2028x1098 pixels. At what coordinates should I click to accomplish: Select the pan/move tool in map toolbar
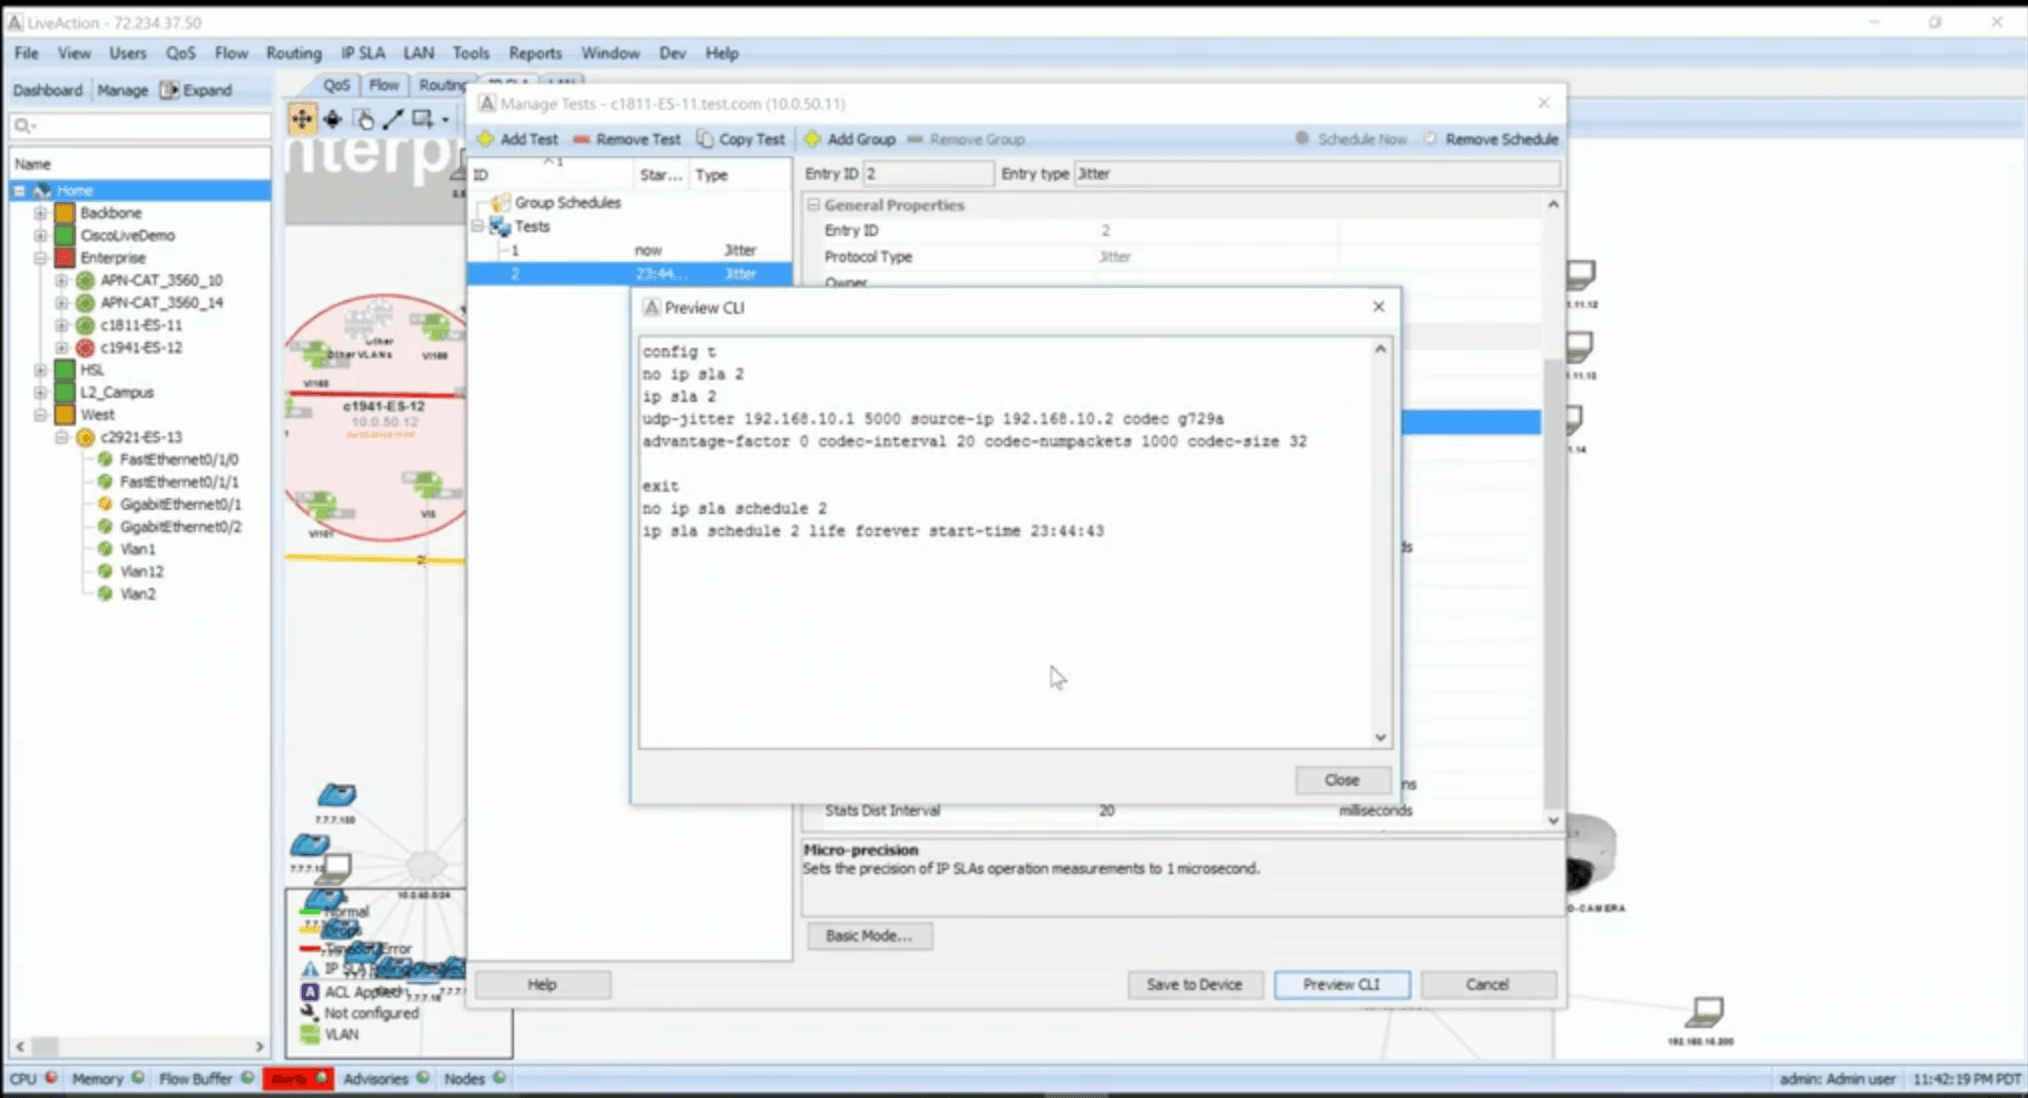coord(301,120)
